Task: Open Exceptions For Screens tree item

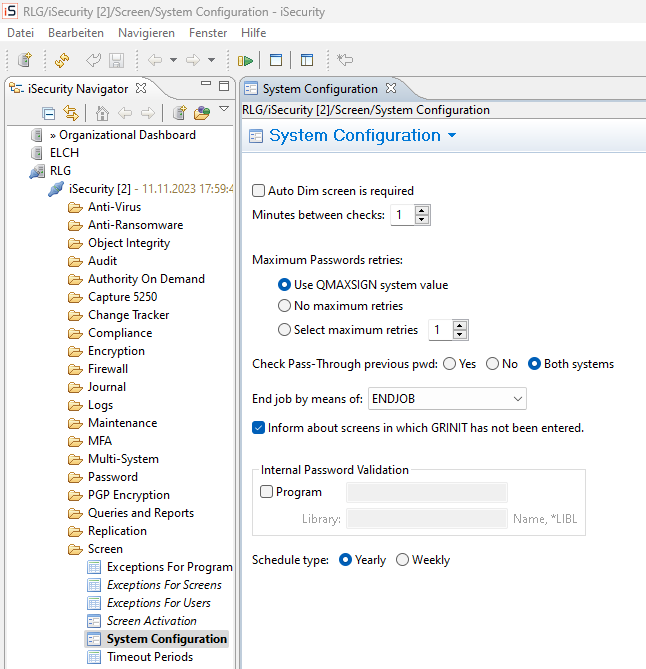Action: 164,585
